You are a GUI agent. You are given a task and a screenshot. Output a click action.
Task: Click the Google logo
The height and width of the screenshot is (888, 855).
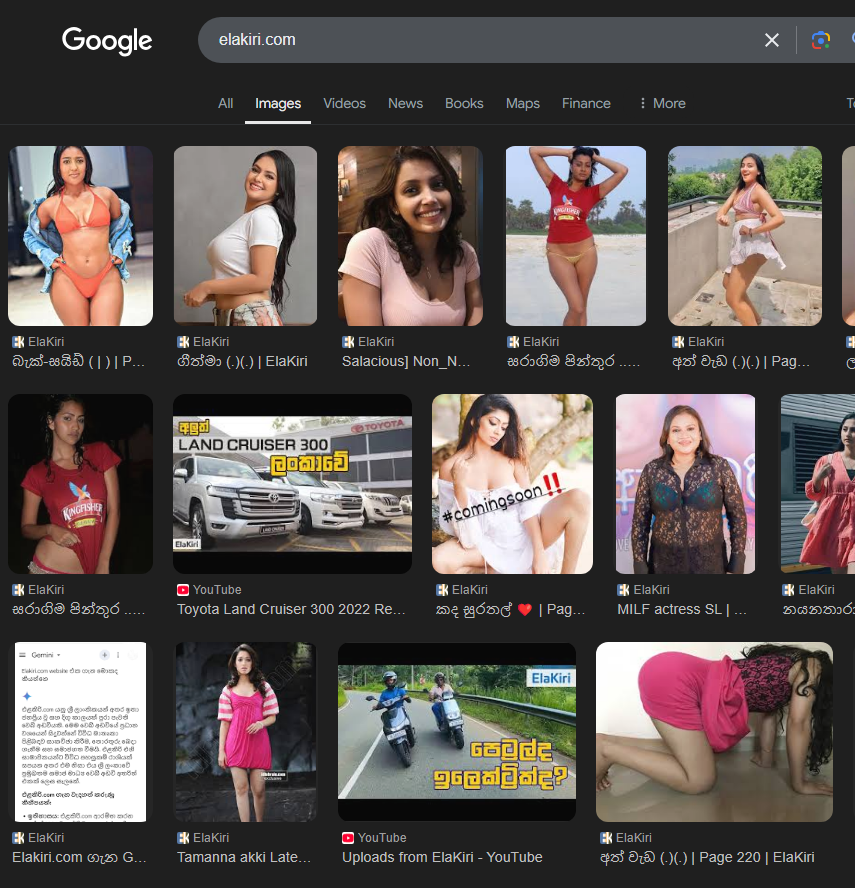pos(107,41)
